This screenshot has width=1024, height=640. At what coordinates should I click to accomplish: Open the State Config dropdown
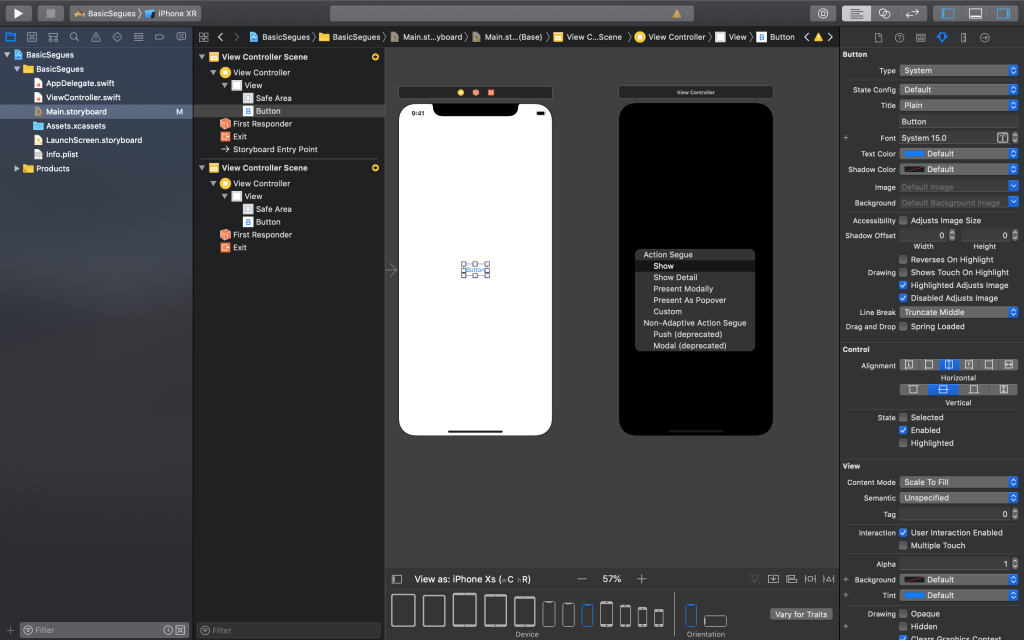point(959,89)
